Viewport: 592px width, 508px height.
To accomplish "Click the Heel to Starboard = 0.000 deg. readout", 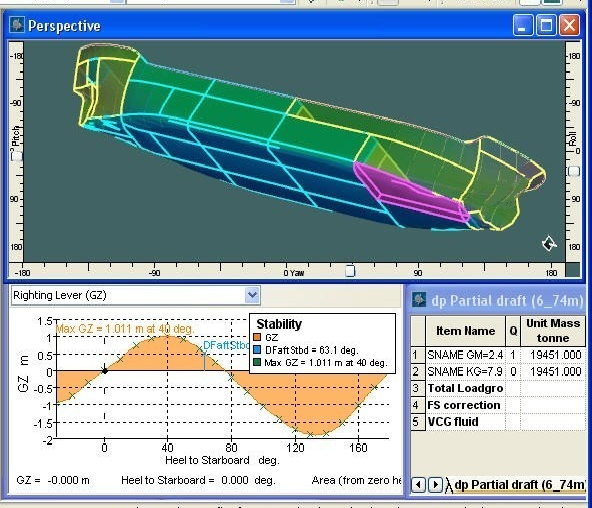I will click(198, 480).
